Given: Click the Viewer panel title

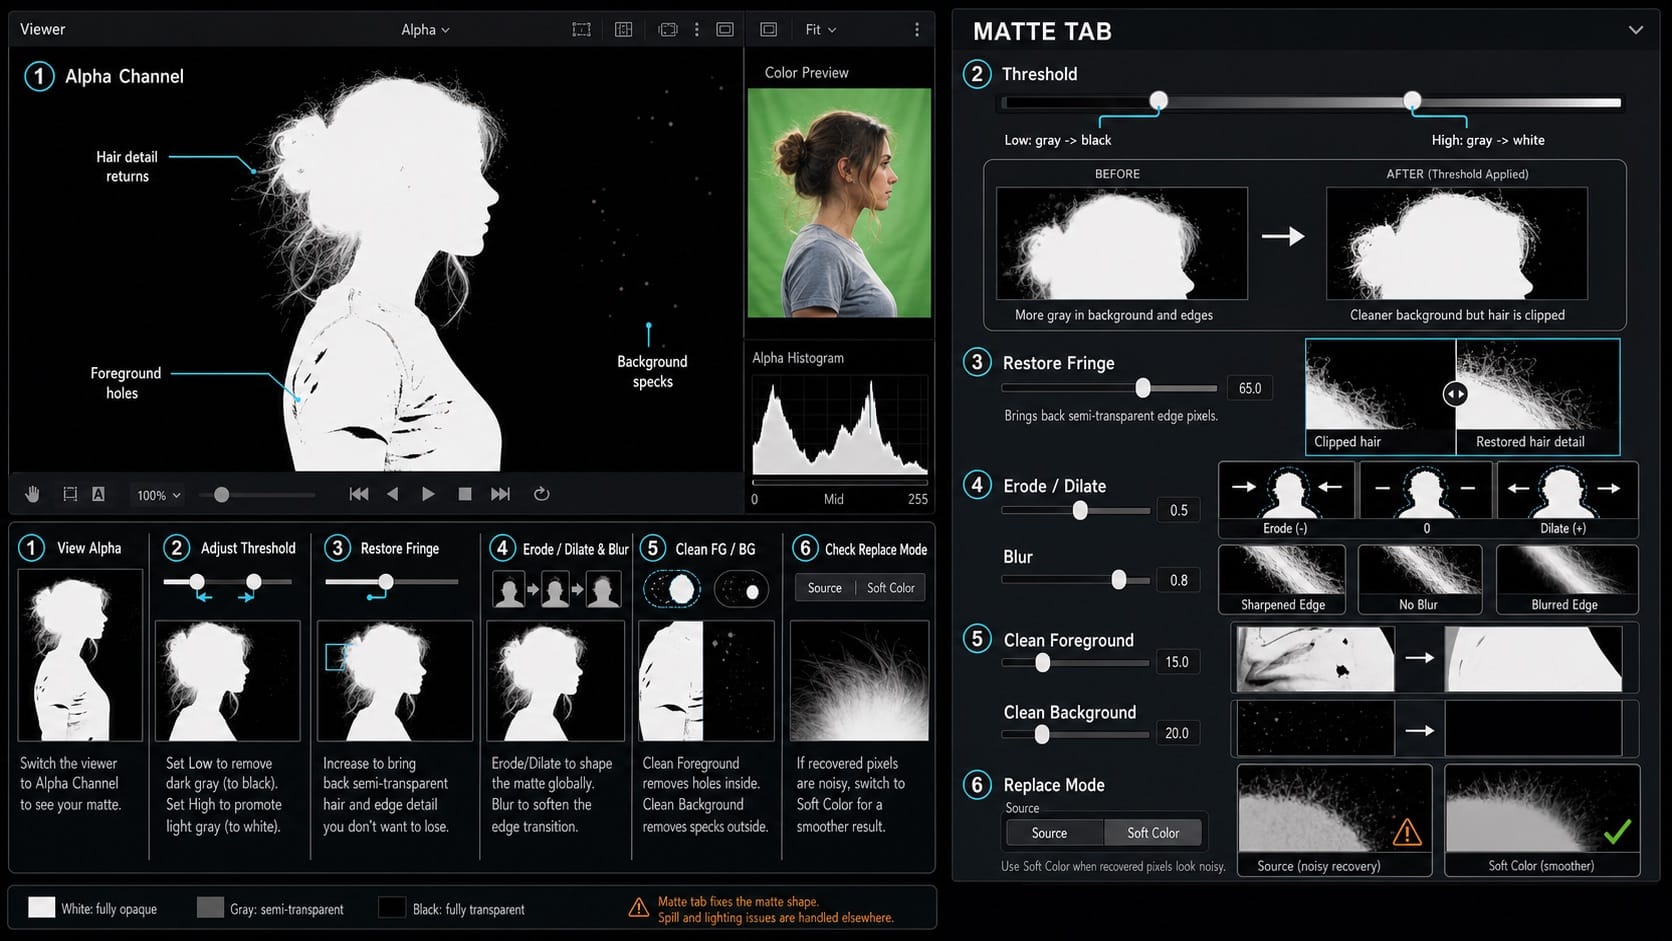Looking at the screenshot, I should click(x=43, y=29).
